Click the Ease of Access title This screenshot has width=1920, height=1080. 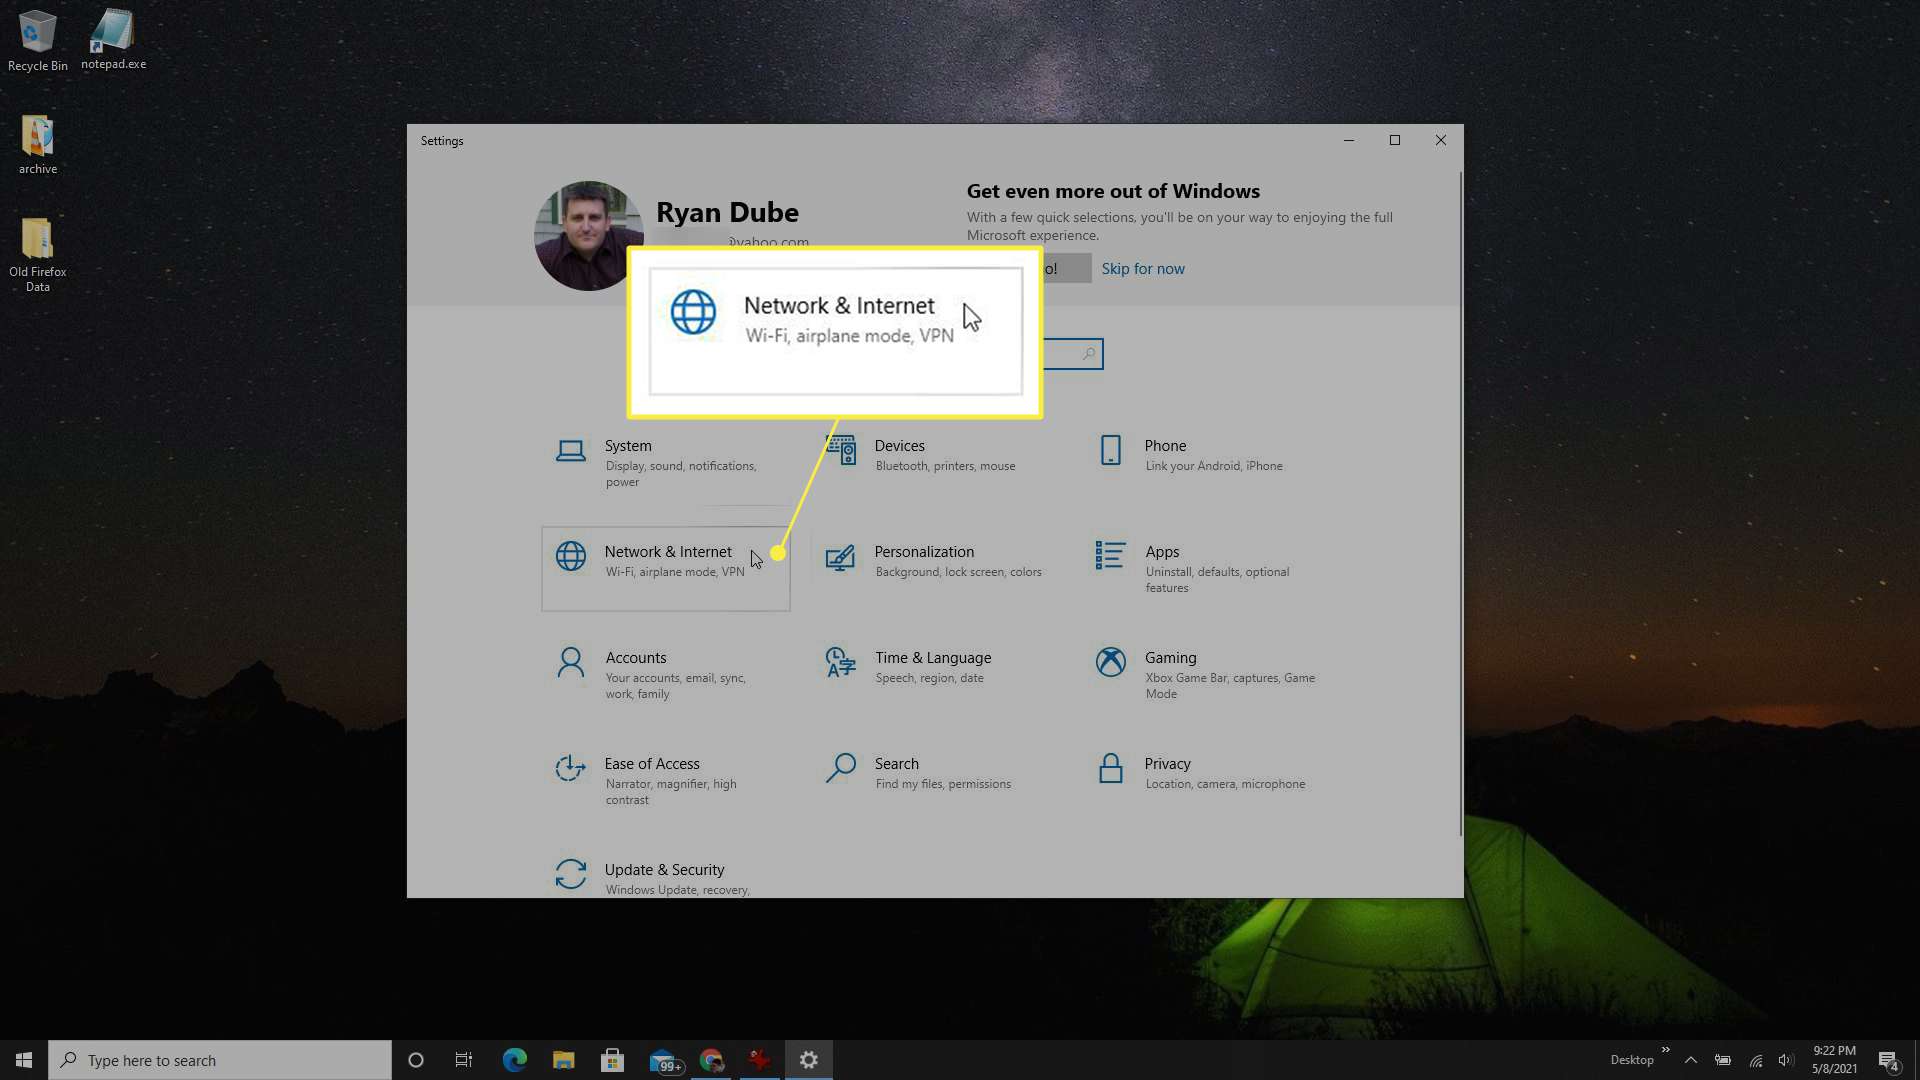(x=652, y=764)
